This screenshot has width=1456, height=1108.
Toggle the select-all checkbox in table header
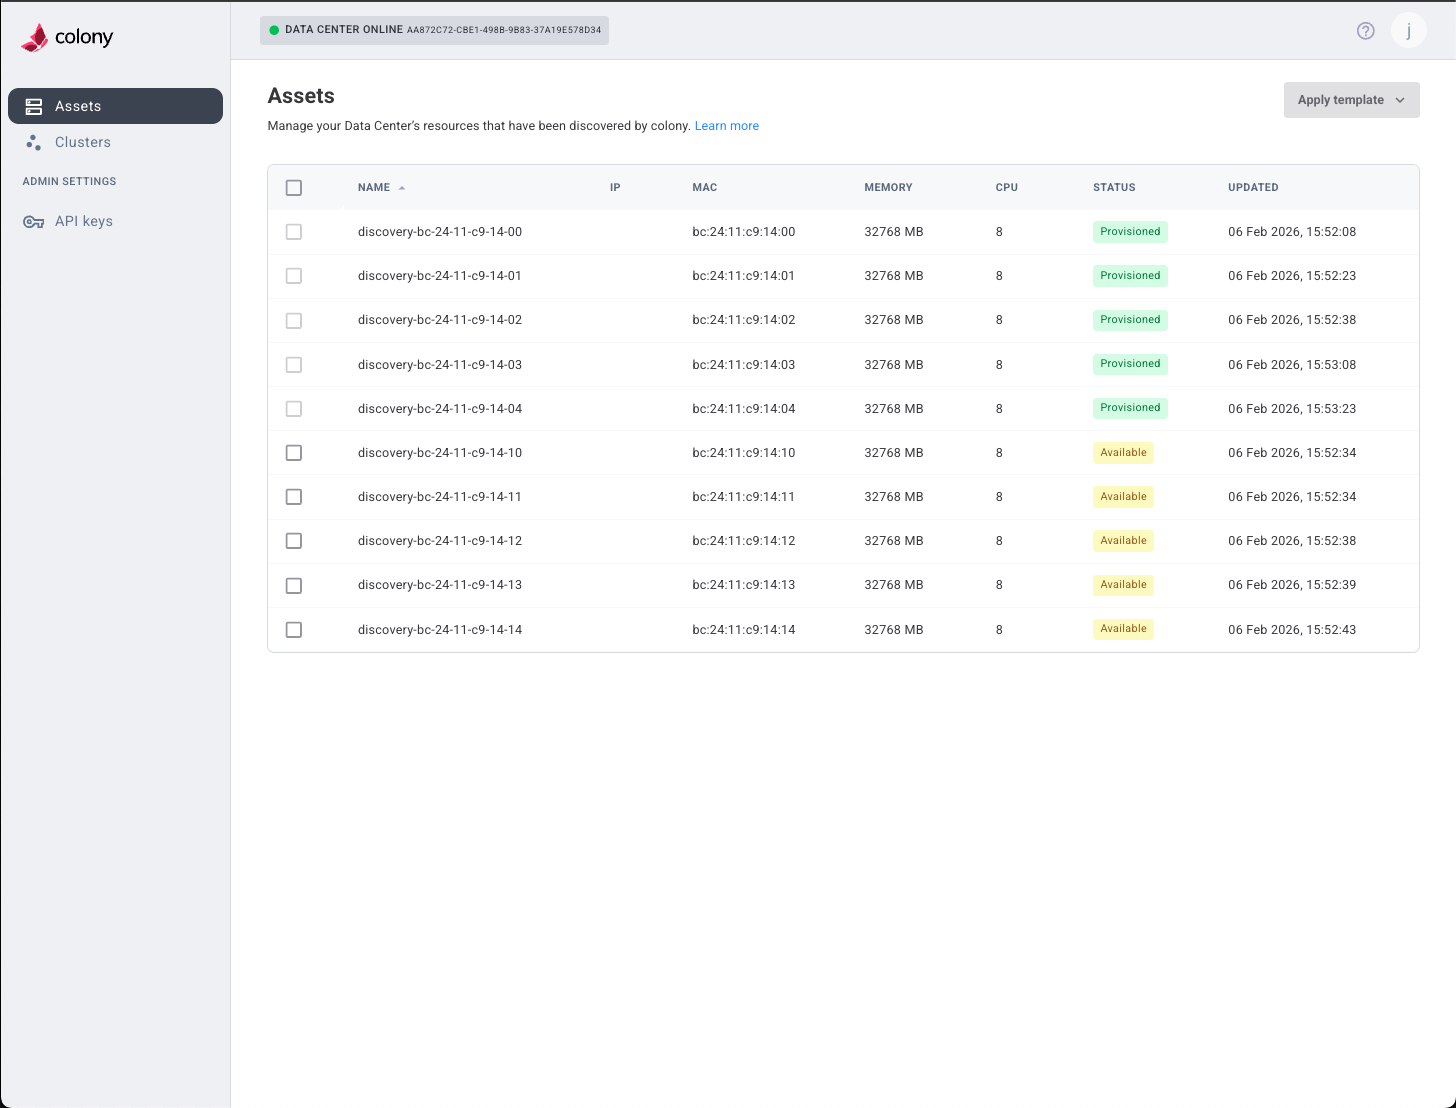click(294, 188)
